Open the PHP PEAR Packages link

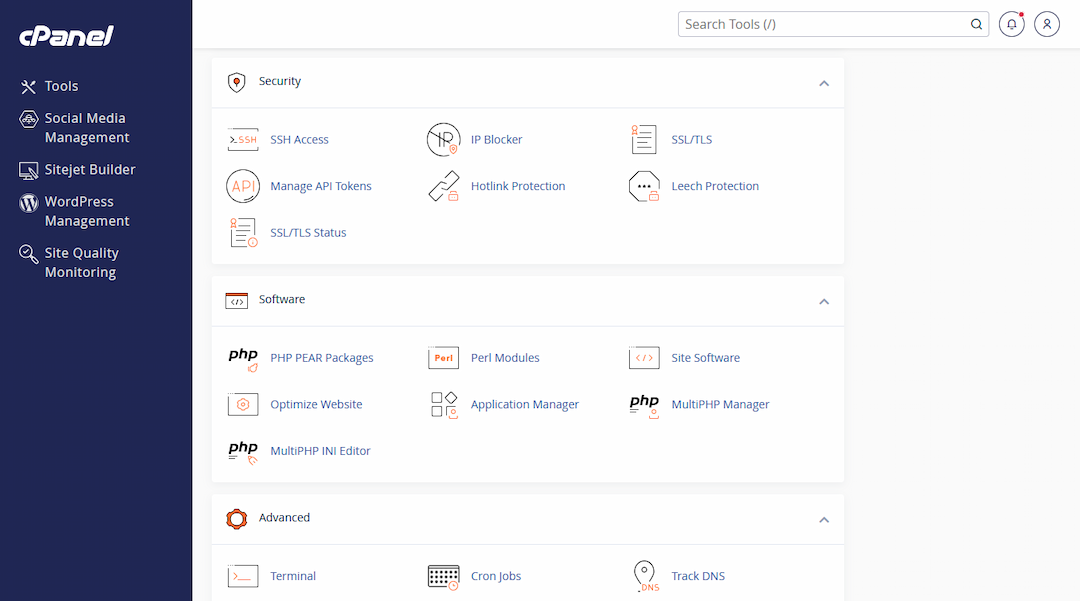(322, 358)
